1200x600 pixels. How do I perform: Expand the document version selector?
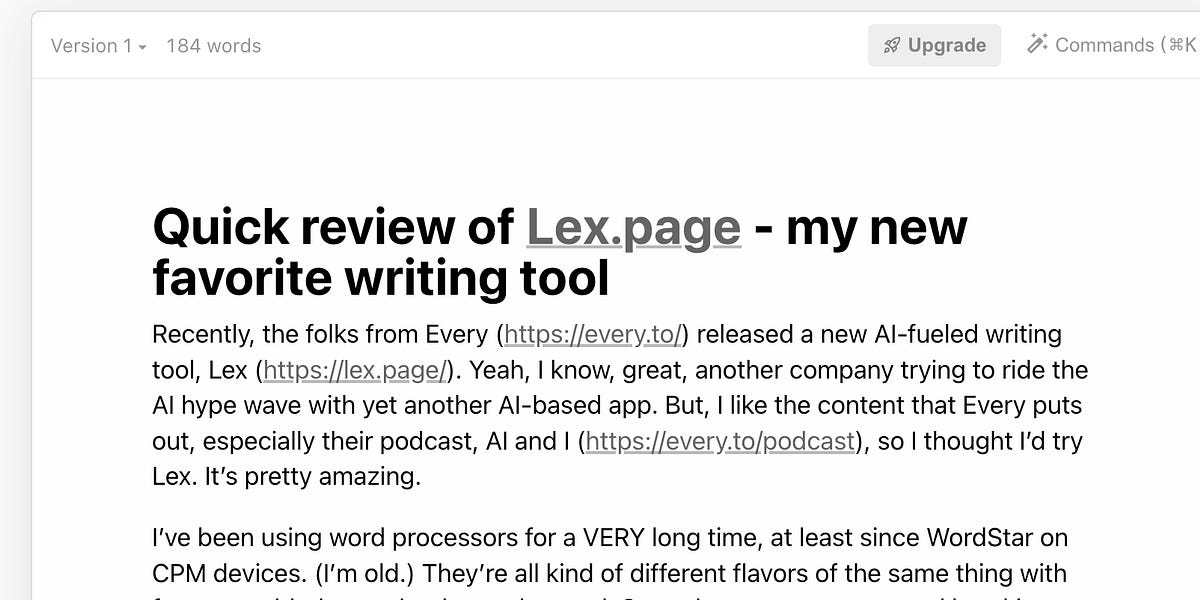pos(97,46)
